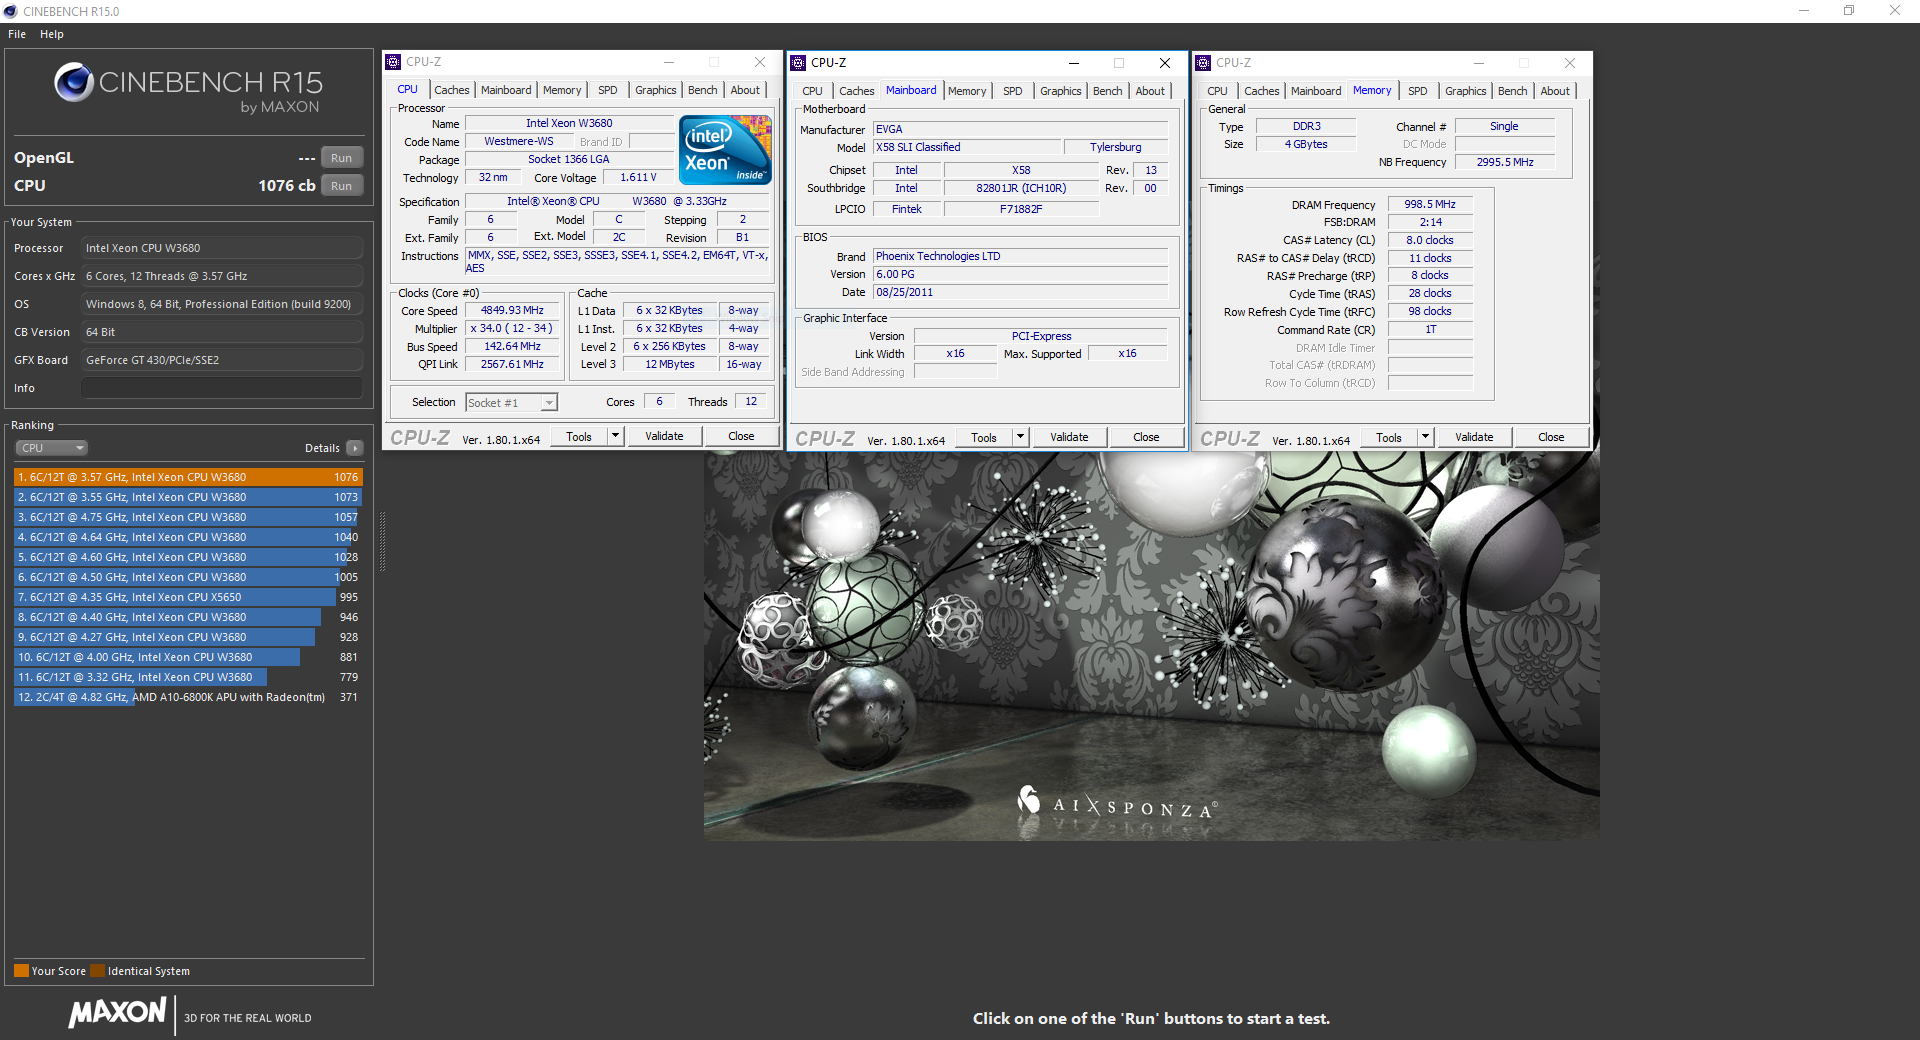Select SPD tab in Mainboard CPU-Z window
The width and height of the screenshot is (1920, 1040).
click(1013, 91)
